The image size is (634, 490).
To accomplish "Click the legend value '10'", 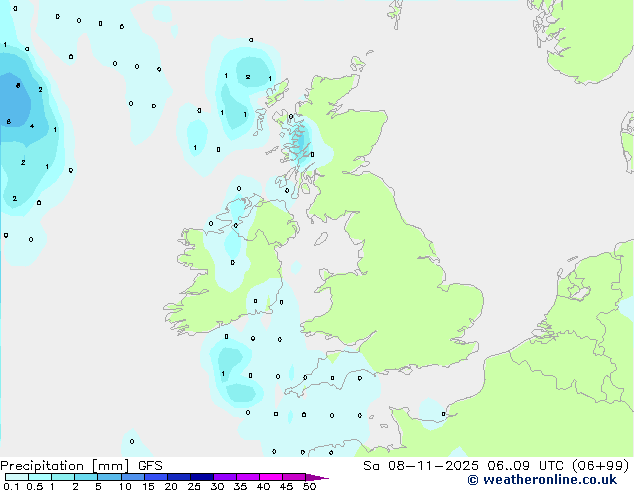I will (x=125, y=486).
